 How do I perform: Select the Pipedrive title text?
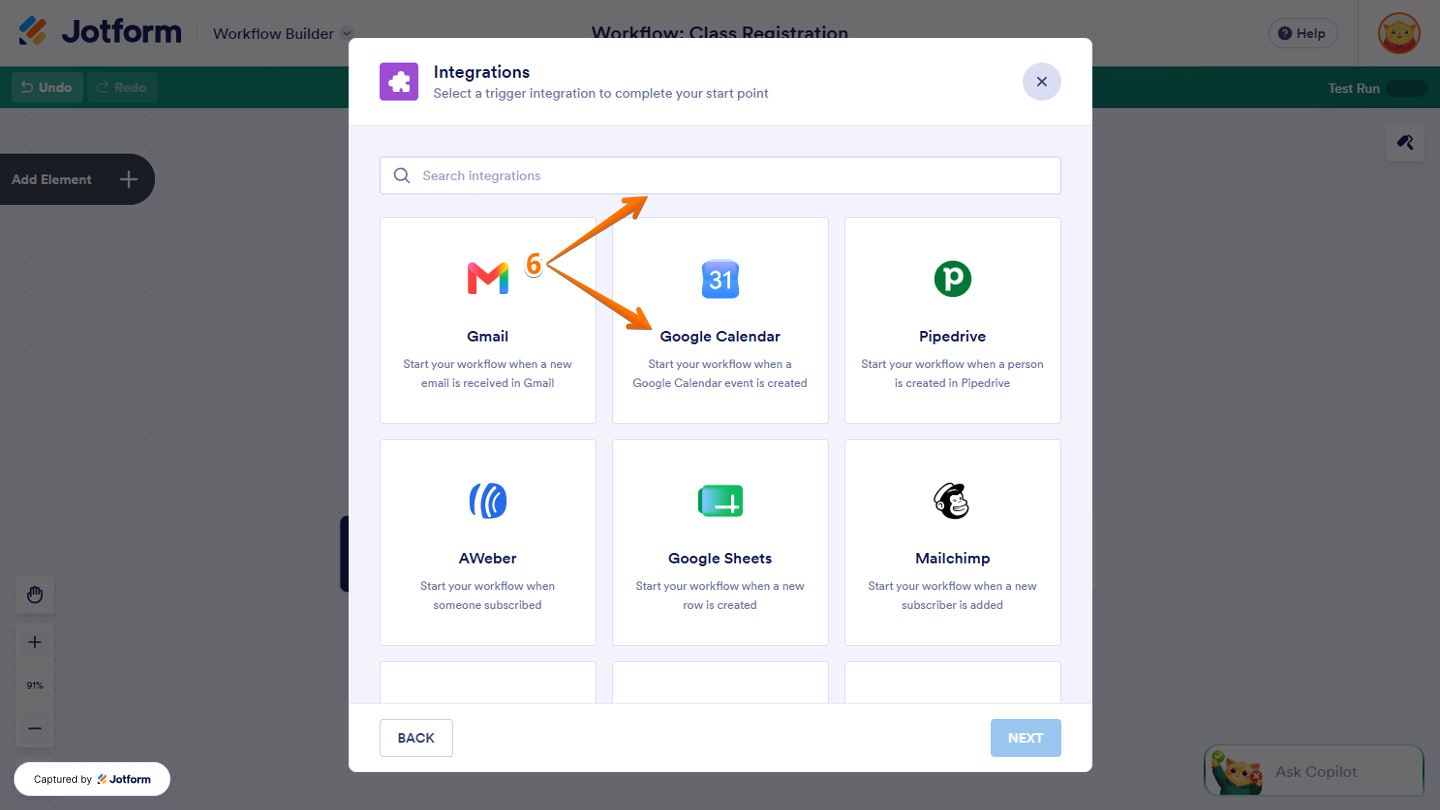(x=952, y=337)
